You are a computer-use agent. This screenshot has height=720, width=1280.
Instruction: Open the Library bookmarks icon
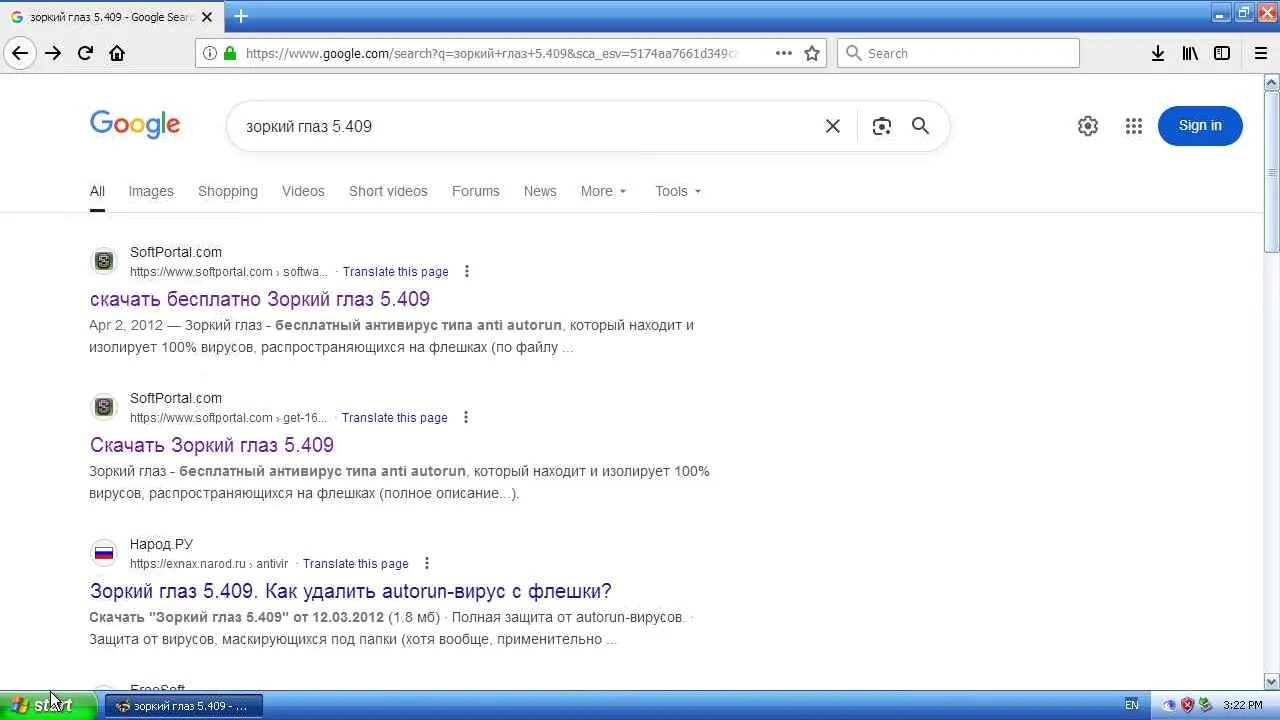(1190, 53)
